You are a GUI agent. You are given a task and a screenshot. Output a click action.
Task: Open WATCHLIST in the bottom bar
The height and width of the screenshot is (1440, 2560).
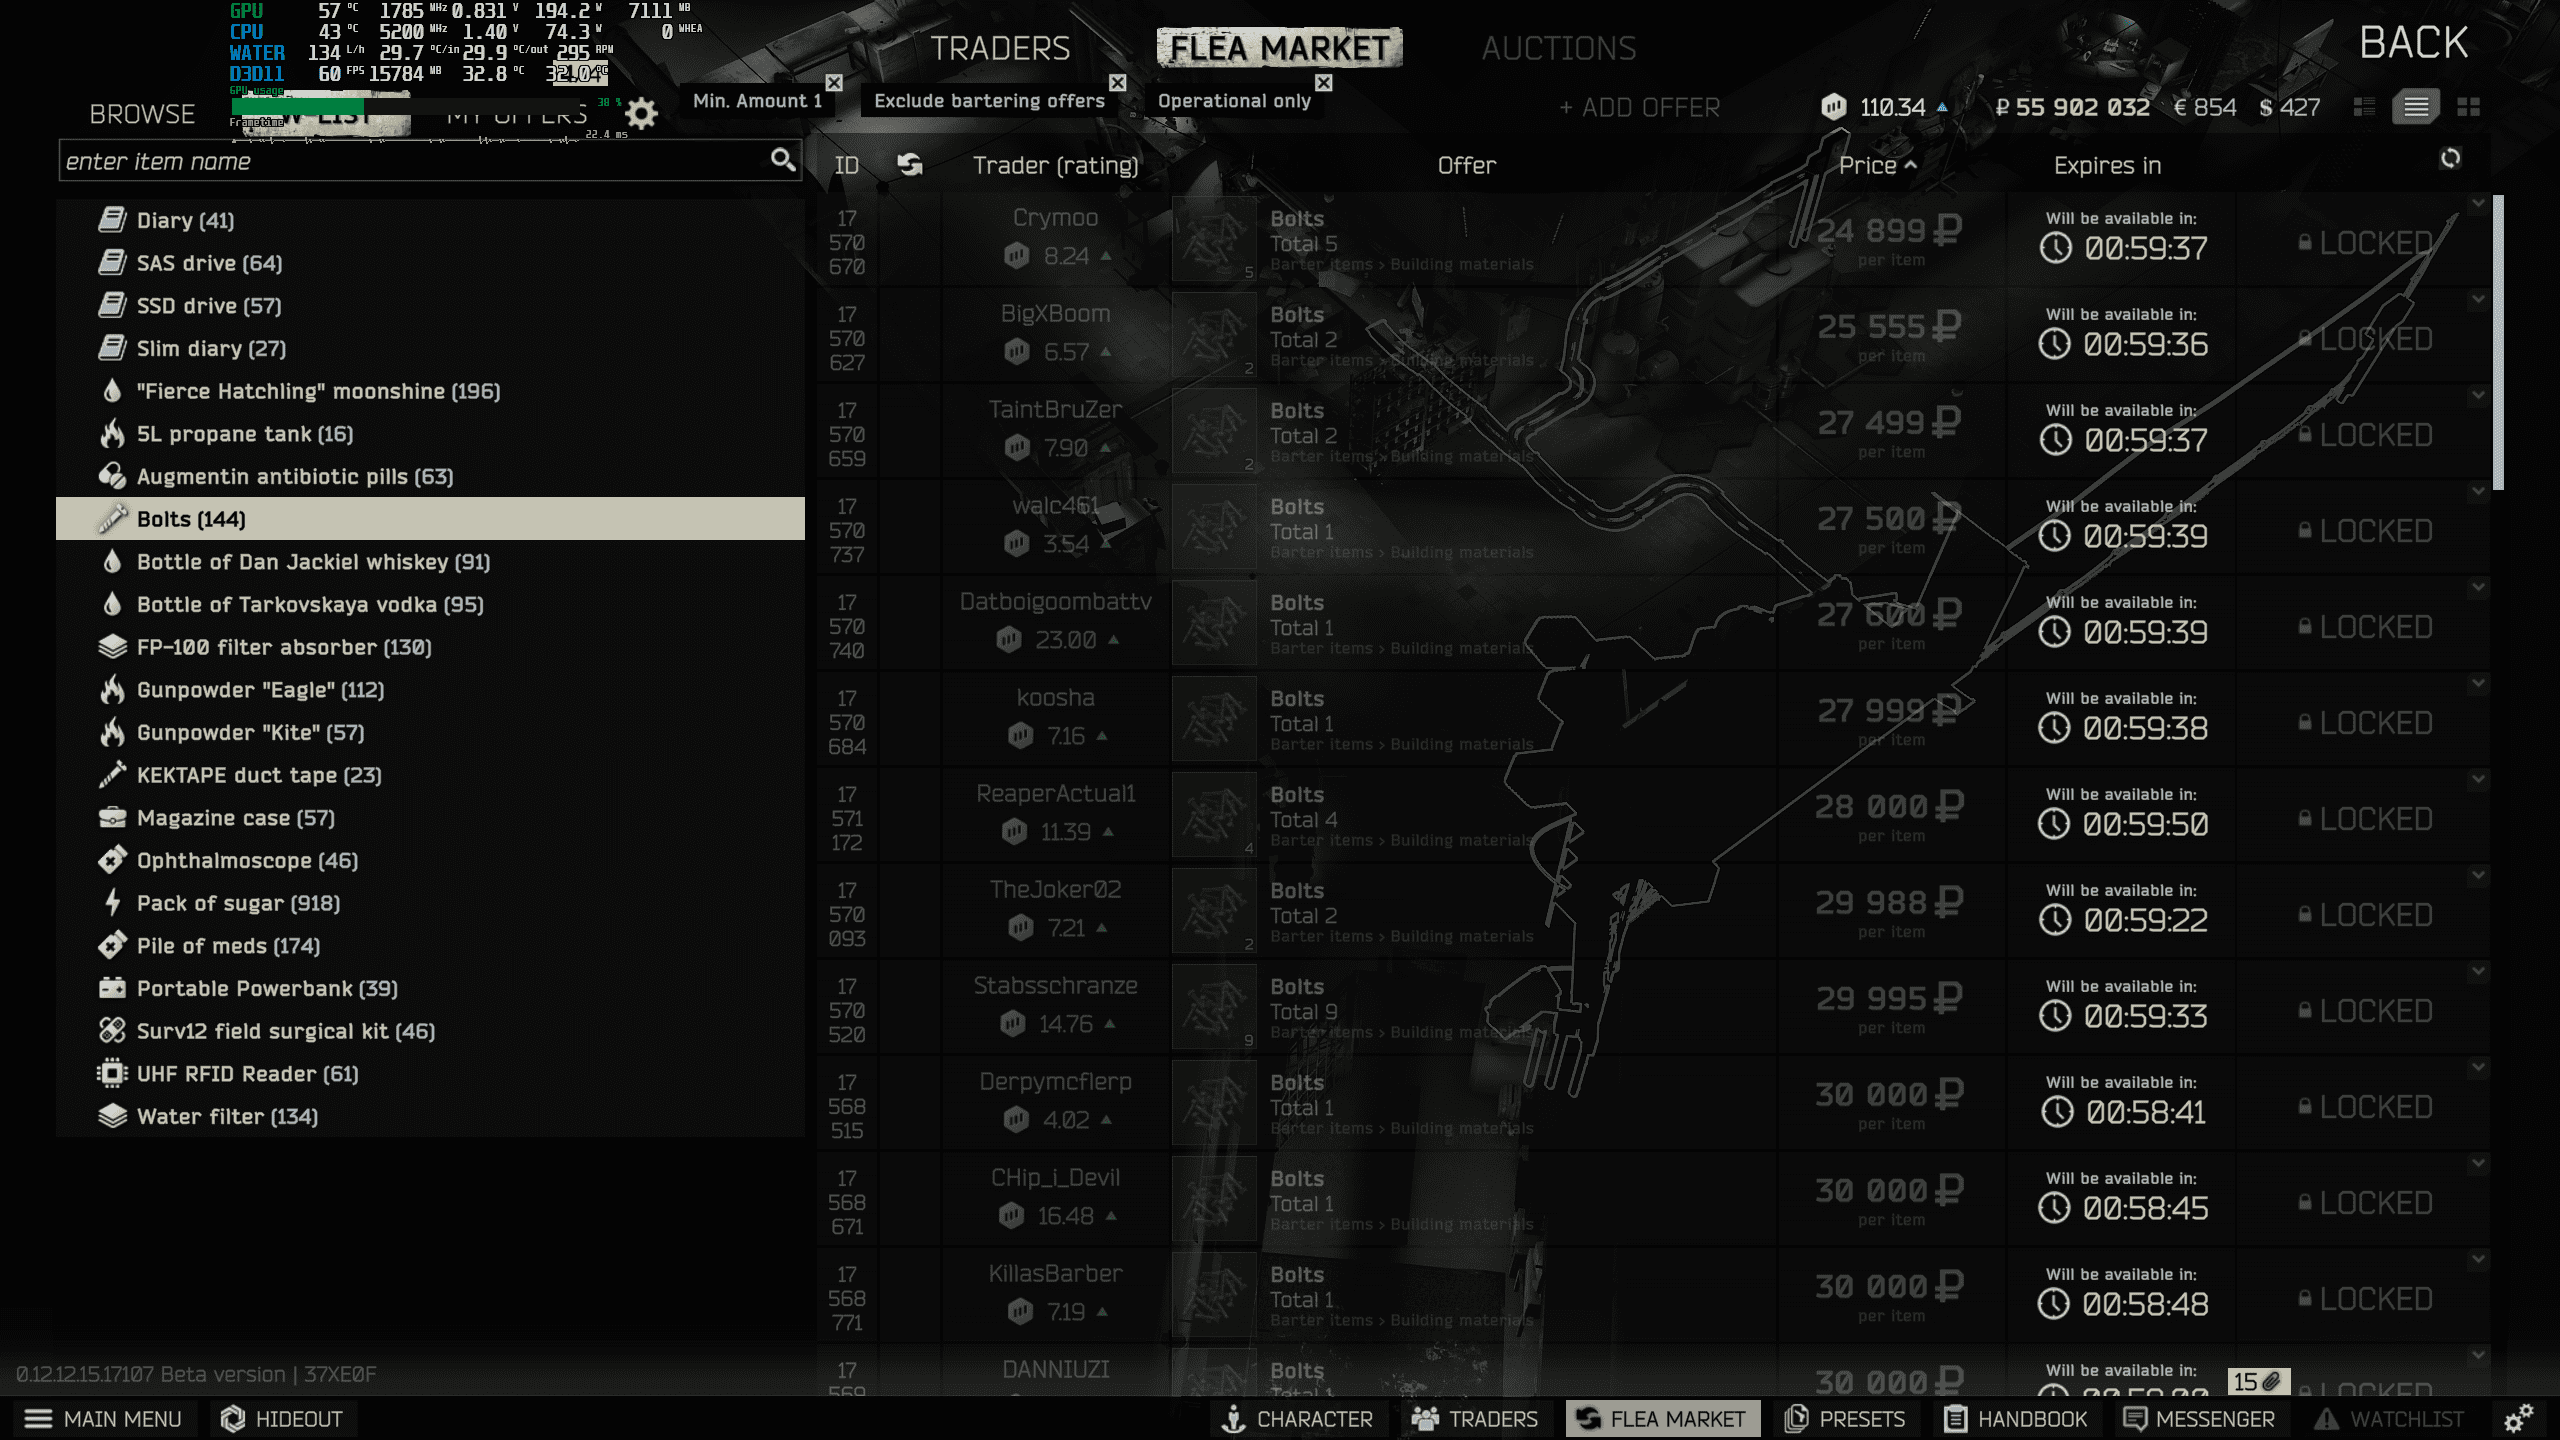pyautogui.click(x=2389, y=1419)
